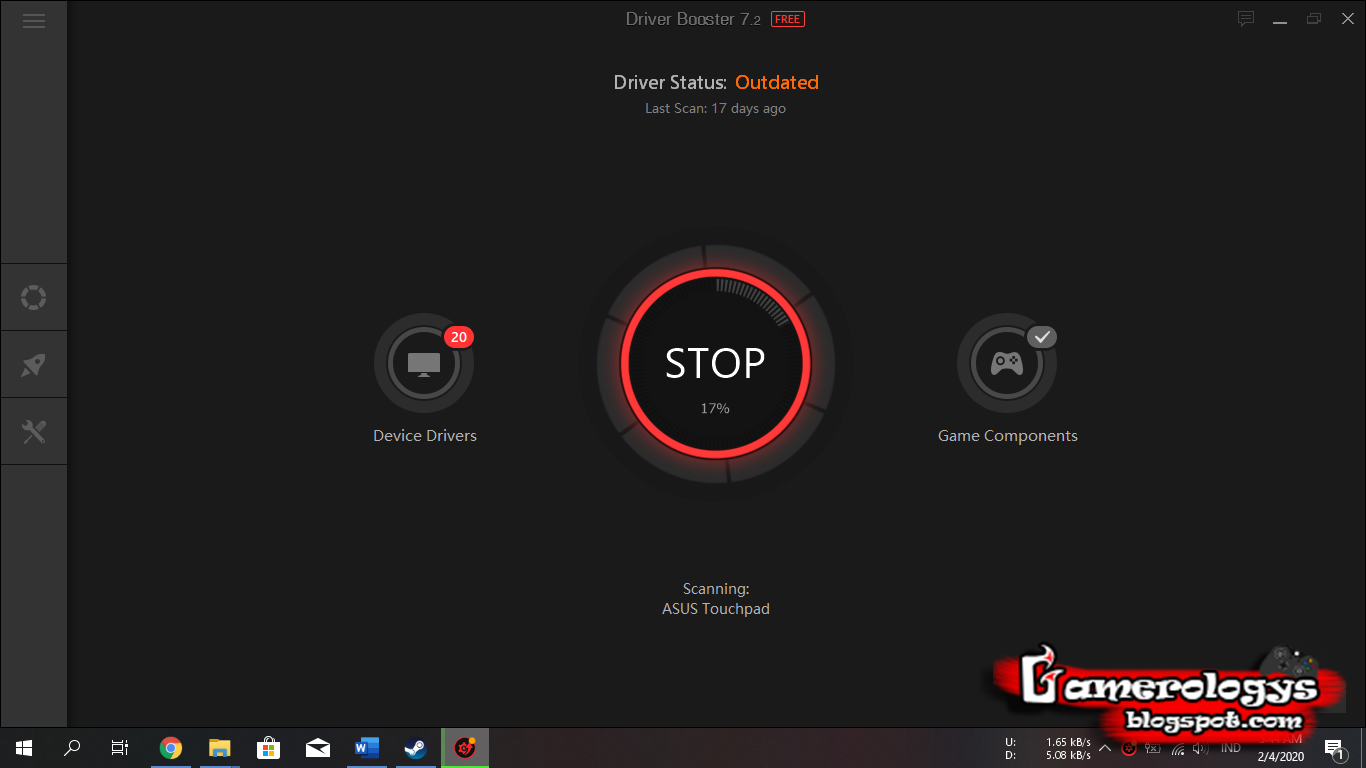
Task: Open the Game Components gamepad icon
Action: [x=1007, y=363]
